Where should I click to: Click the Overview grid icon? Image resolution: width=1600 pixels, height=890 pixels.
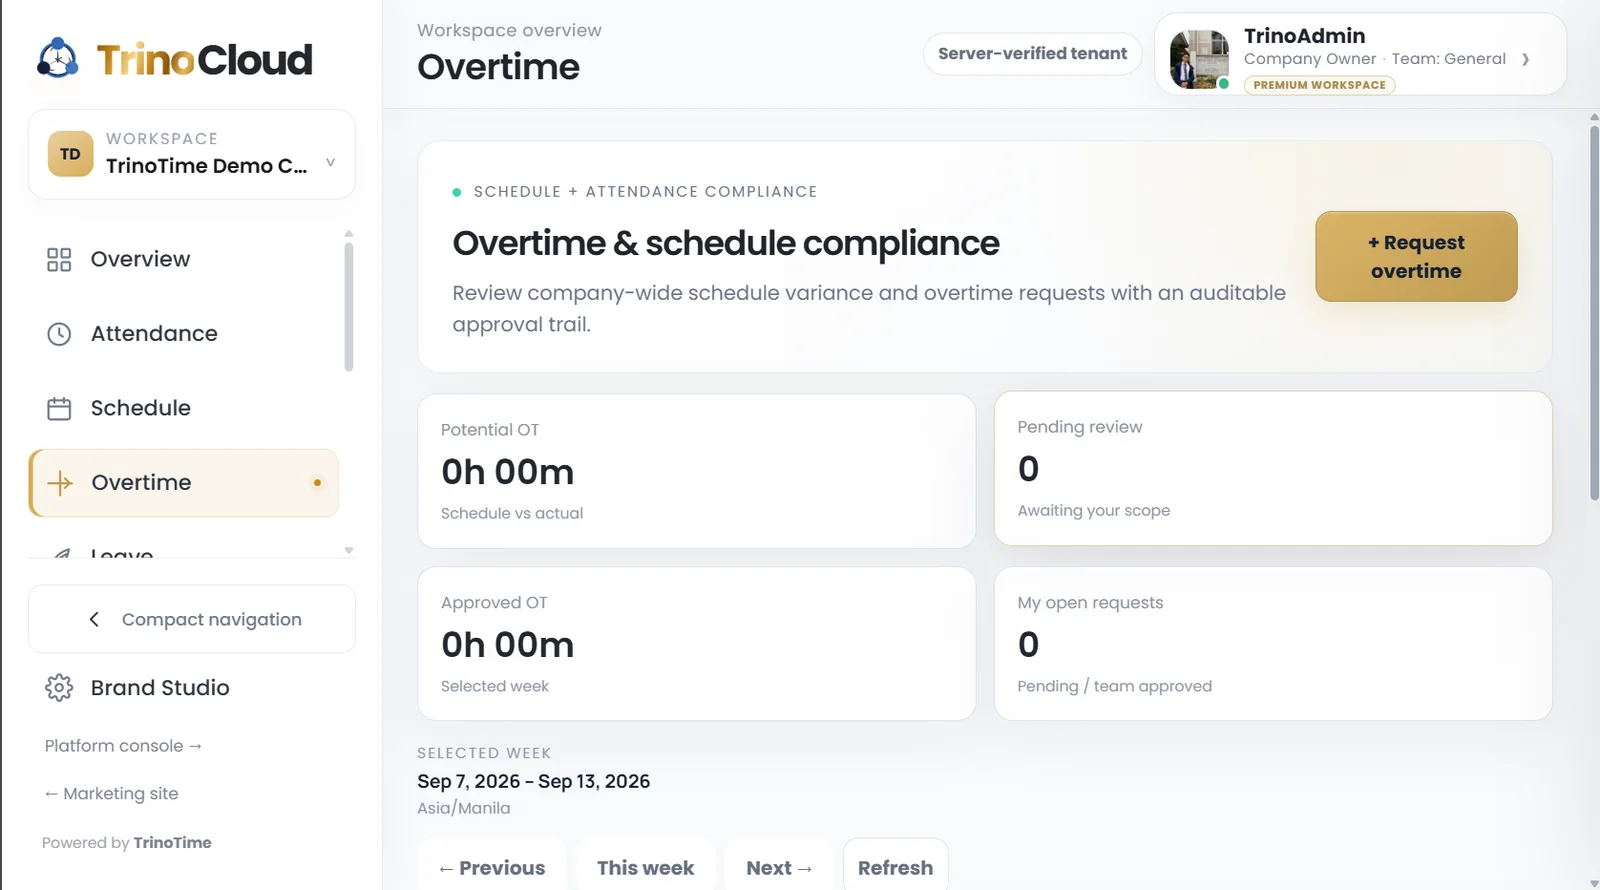point(59,260)
